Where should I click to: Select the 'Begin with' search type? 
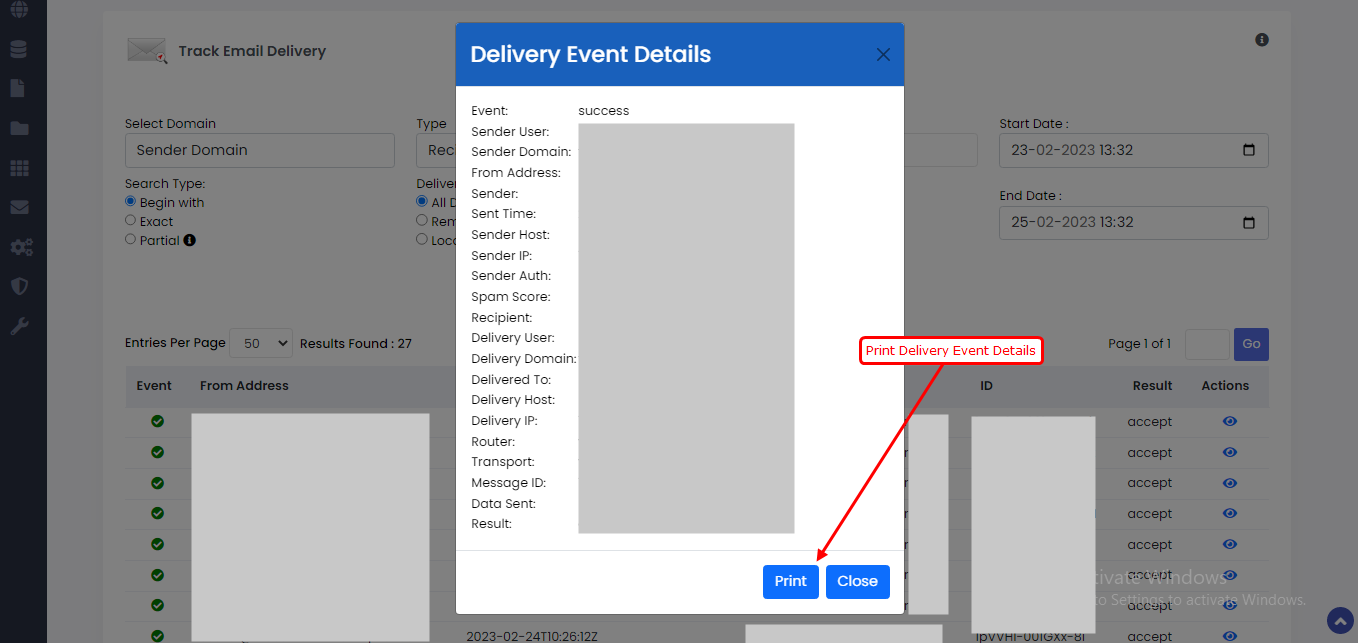point(130,202)
